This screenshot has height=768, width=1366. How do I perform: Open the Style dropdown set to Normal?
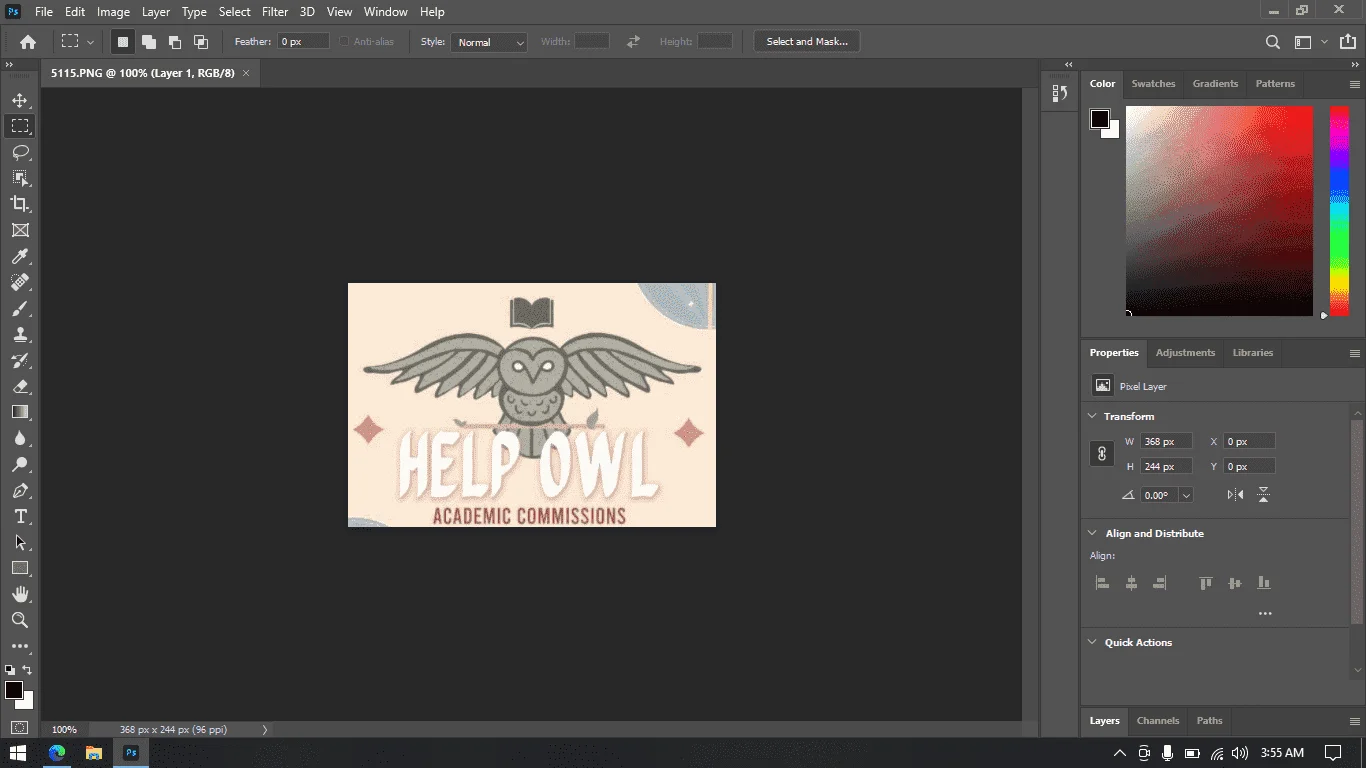[x=489, y=42]
